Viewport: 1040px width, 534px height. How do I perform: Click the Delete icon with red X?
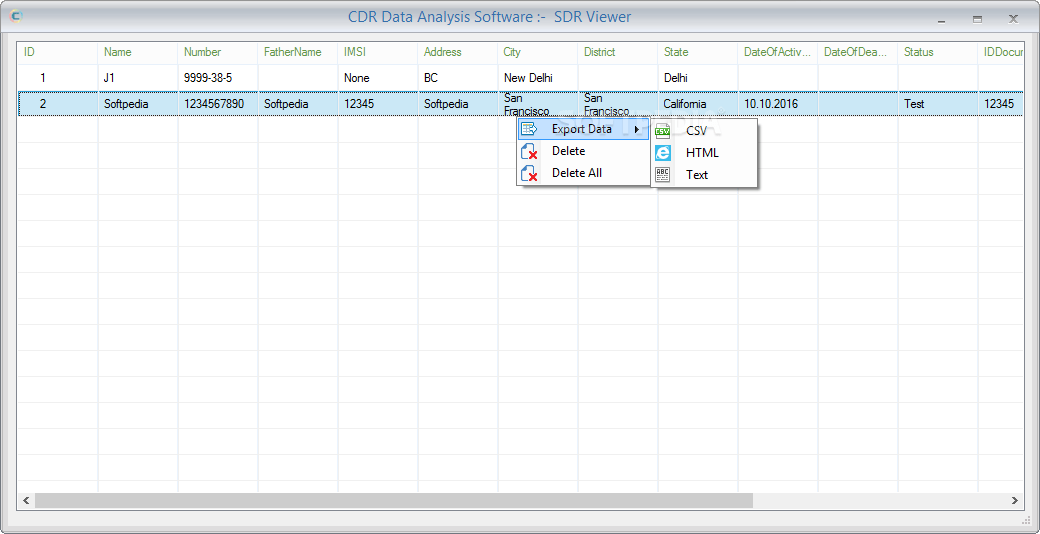pyautogui.click(x=529, y=151)
